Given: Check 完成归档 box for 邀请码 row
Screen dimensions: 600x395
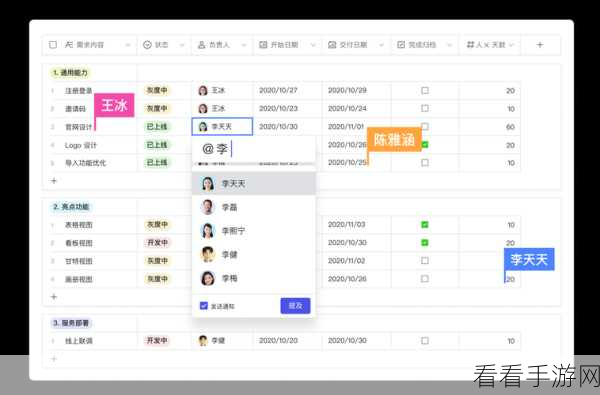Looking at the screenshot, I should [425, 109].
